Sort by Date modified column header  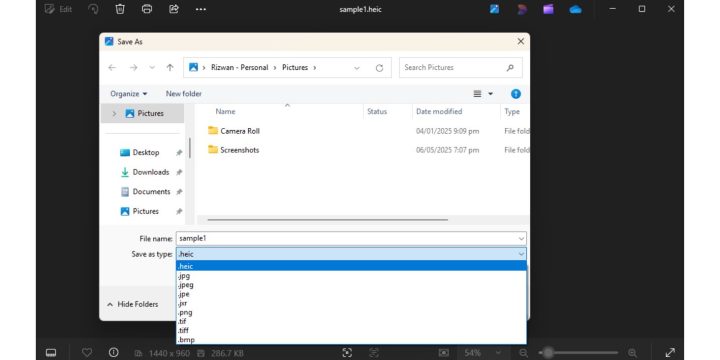(439, 112)
